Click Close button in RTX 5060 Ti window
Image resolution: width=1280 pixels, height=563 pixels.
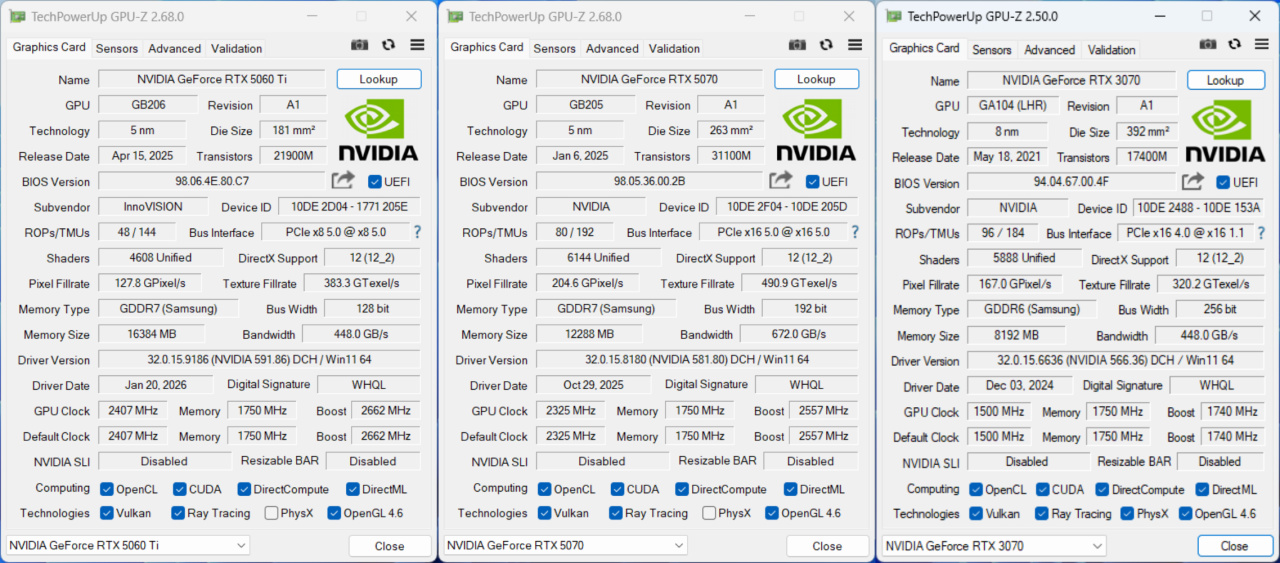point(389,545)
